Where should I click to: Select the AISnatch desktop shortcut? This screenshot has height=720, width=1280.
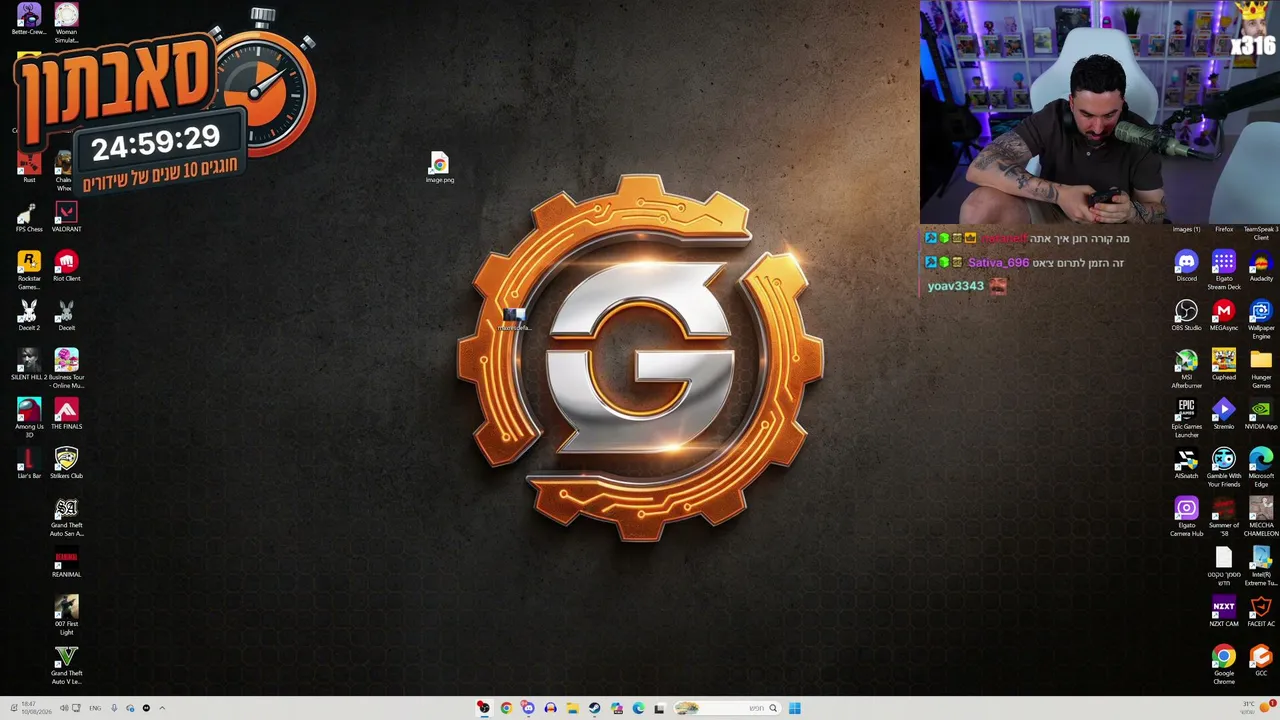(1186, 462)
